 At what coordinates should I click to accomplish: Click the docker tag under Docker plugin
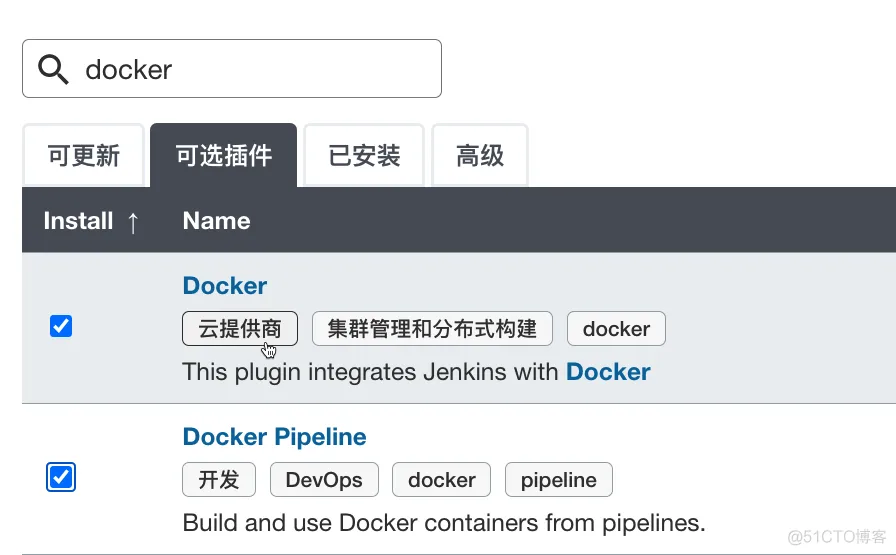tap(616, 329)
